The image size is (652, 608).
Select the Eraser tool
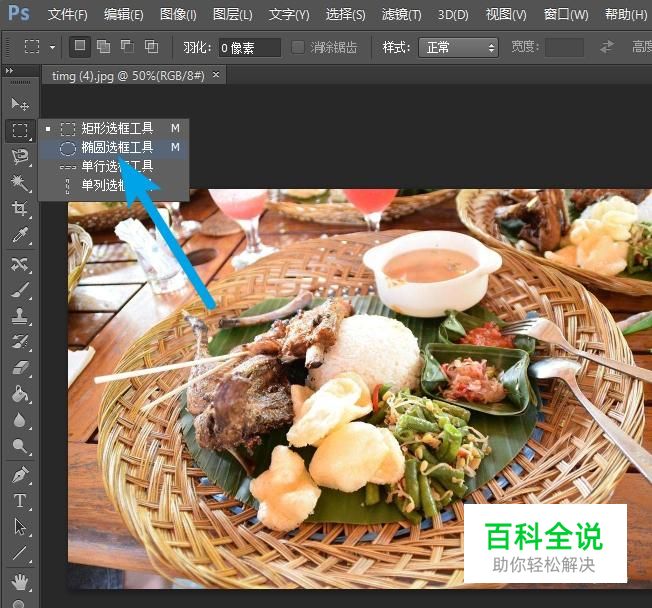pos(20,368)
